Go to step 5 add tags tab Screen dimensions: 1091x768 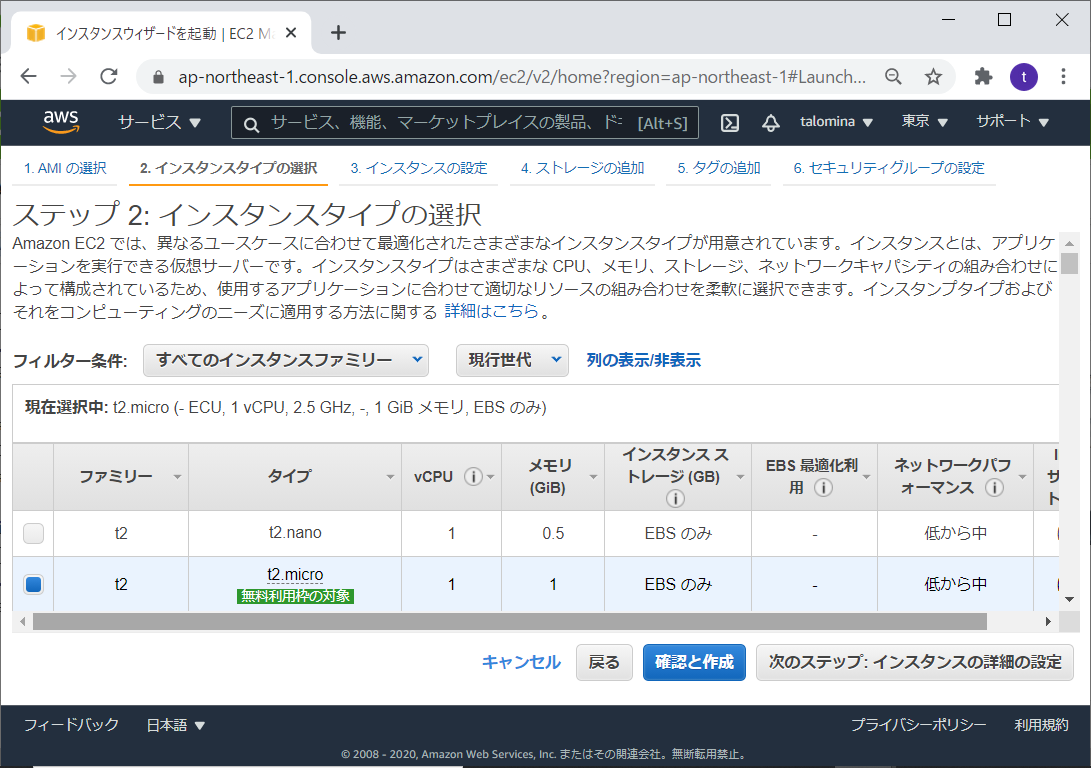(719, 168)
